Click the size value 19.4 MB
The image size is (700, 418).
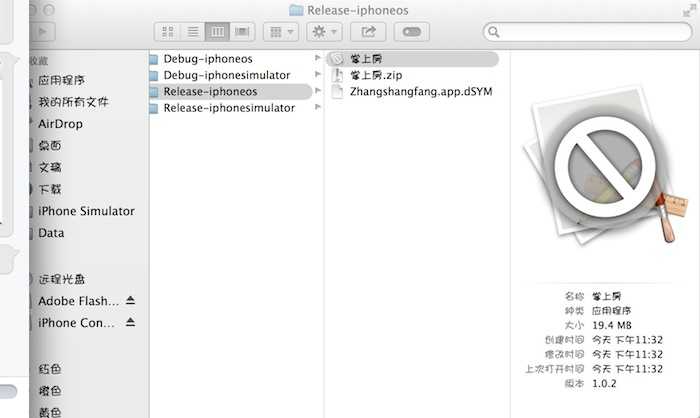pos(612,325)
